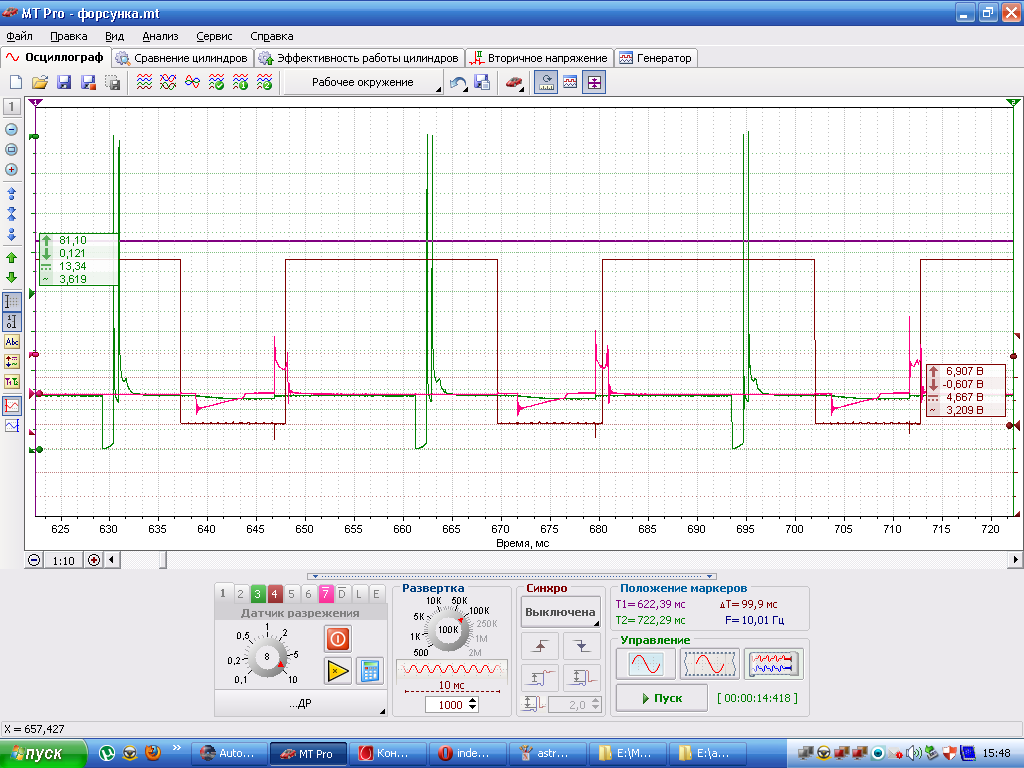
Task: Open the Анализ menu
Action: [x=160, y=37]
